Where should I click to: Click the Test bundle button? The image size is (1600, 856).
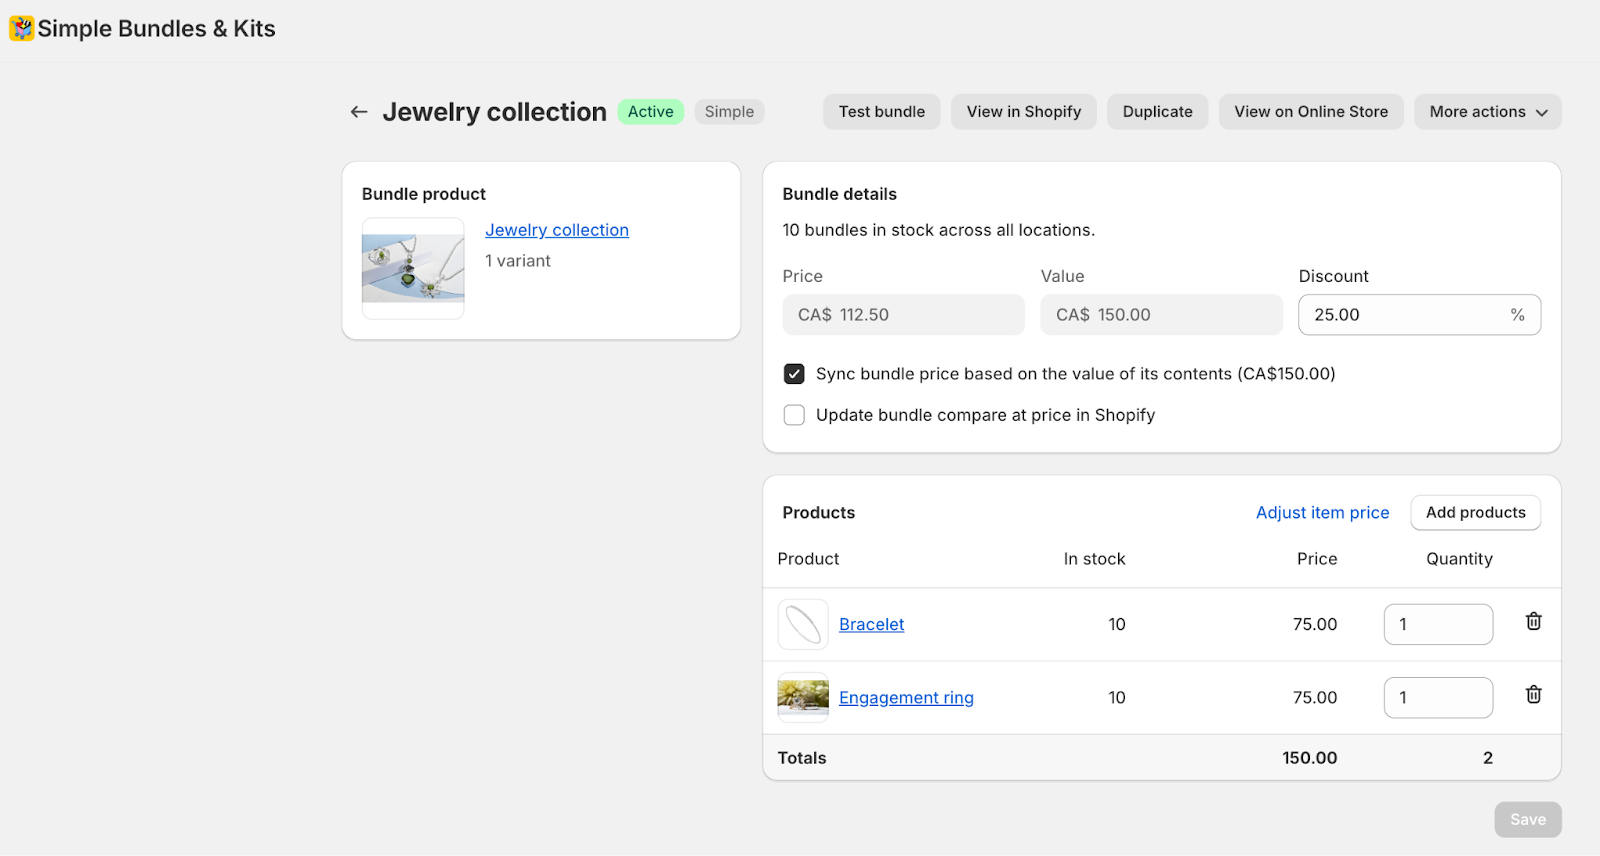tap(881, 112)
